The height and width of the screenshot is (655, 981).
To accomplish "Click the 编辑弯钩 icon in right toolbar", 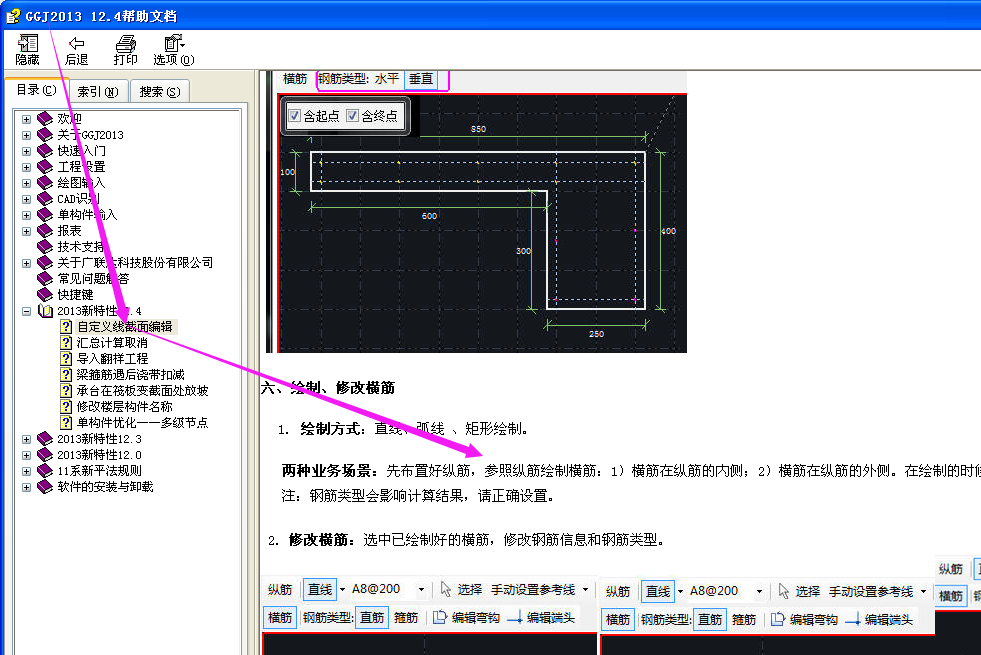I will point(778,619).
